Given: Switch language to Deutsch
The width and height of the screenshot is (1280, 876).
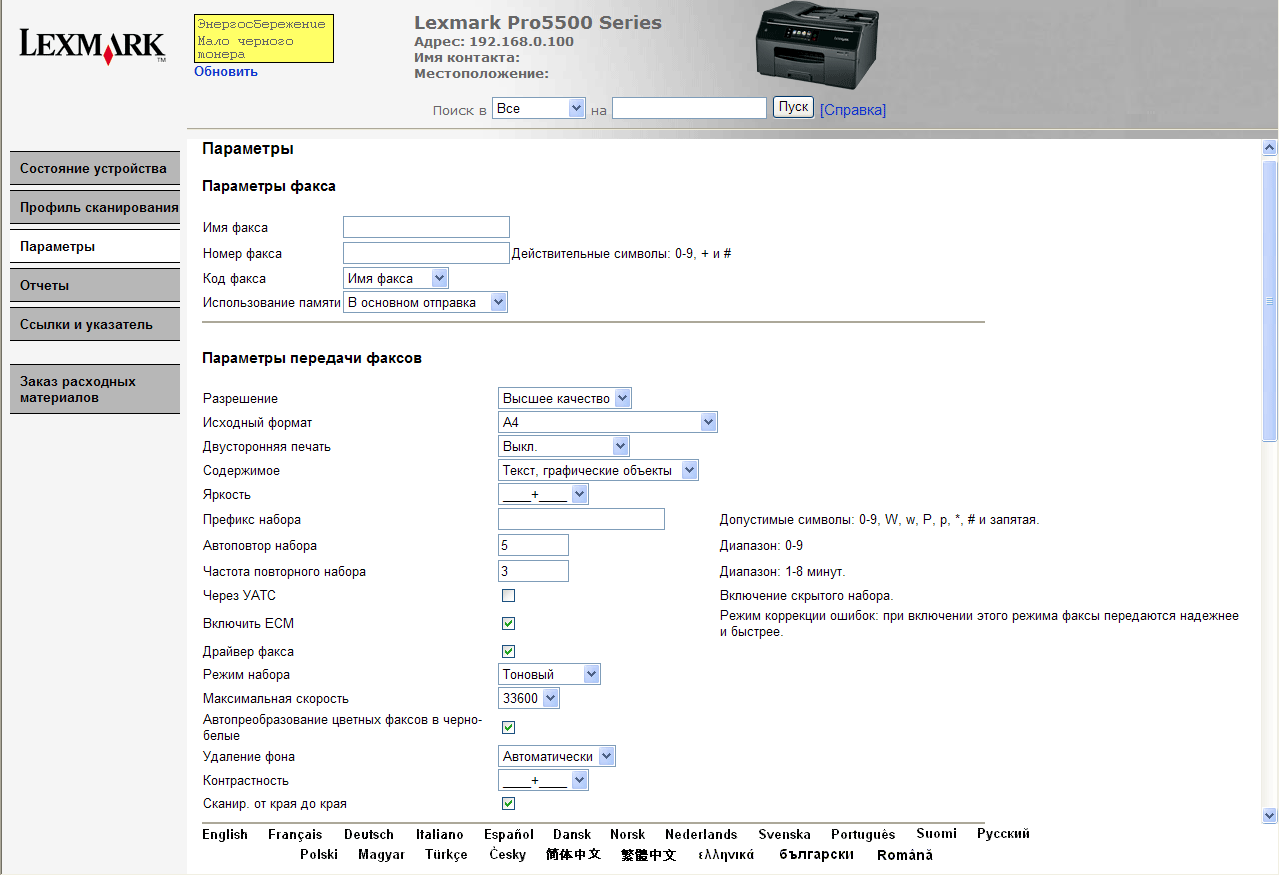Looking at the screenshot, I should tap(369, 834).
